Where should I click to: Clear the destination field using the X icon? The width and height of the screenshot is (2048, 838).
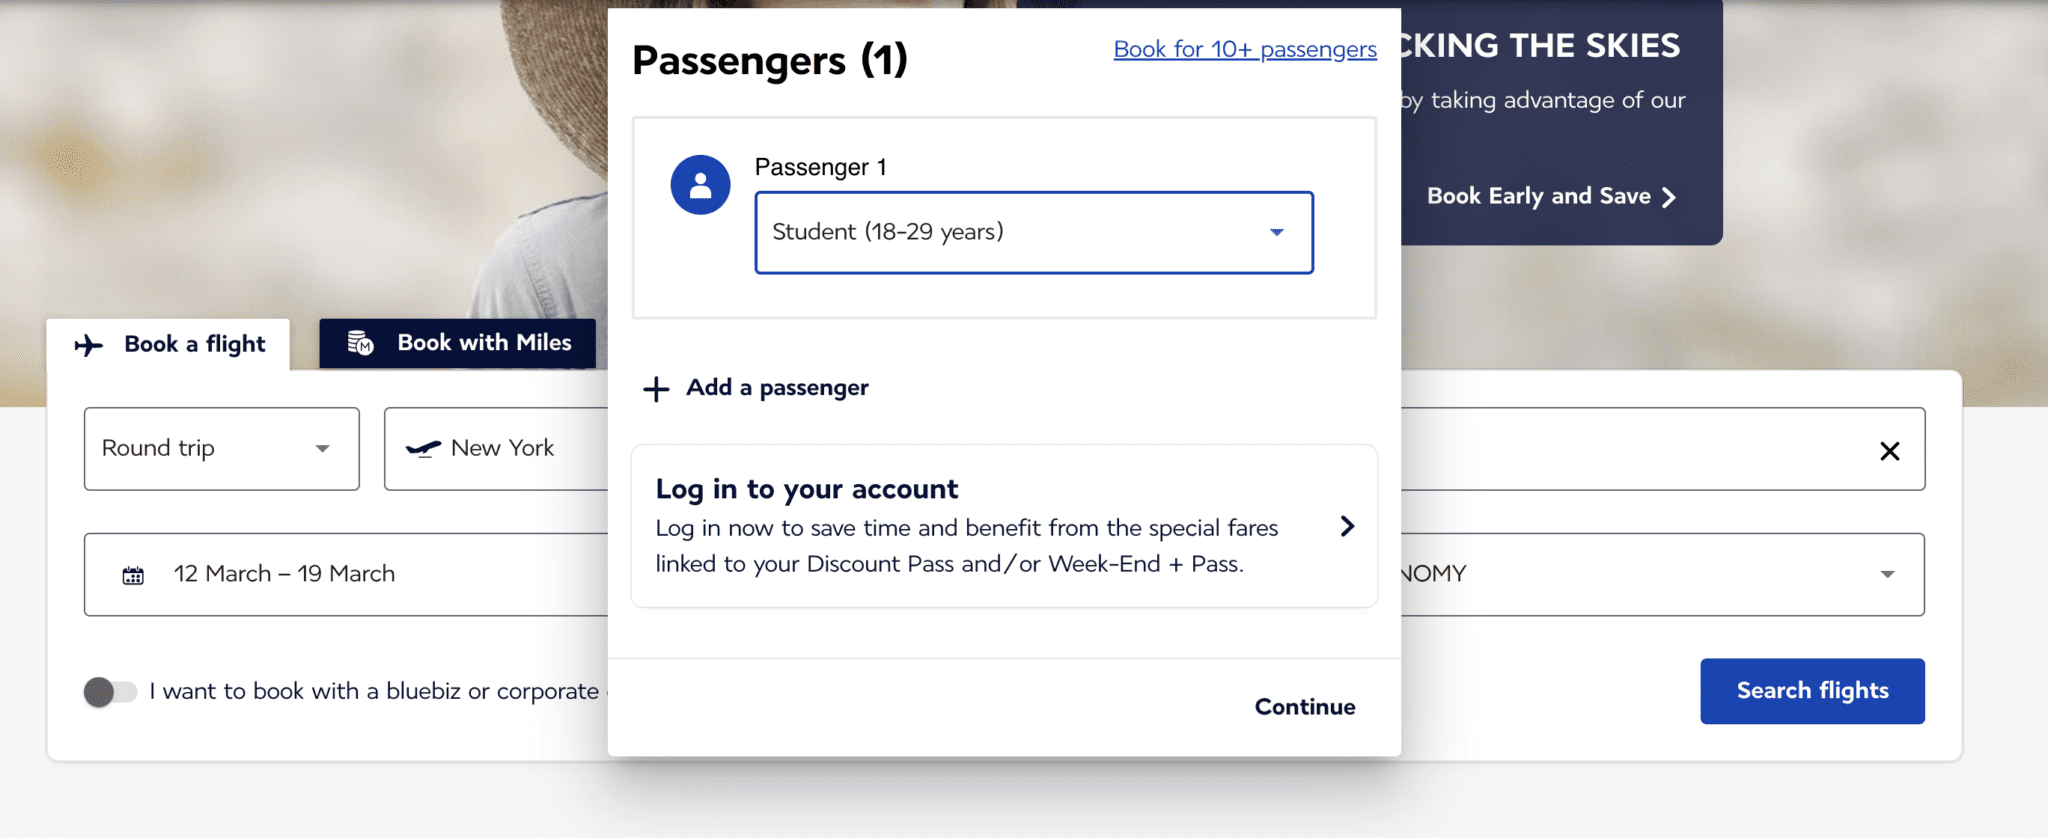point(1890,451)
